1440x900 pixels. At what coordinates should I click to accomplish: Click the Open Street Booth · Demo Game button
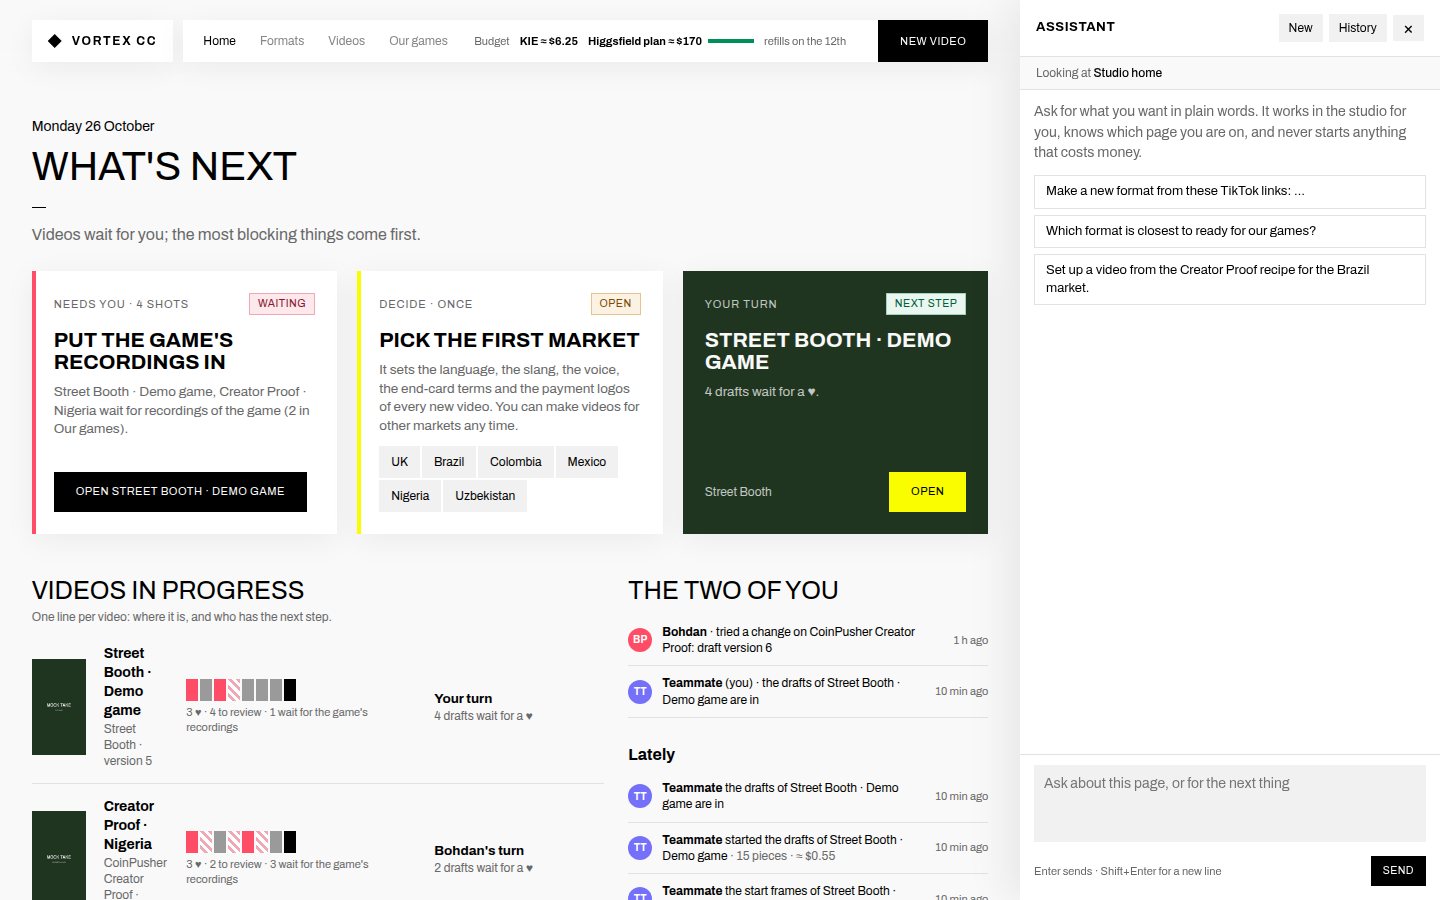click(x=180, y=492)
